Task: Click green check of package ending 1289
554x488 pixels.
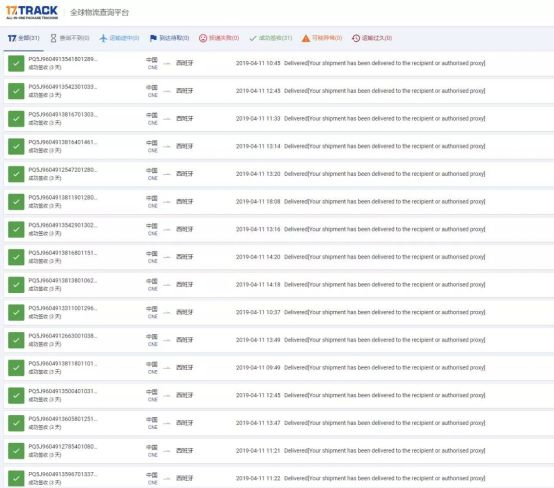Action: [16, 64]
